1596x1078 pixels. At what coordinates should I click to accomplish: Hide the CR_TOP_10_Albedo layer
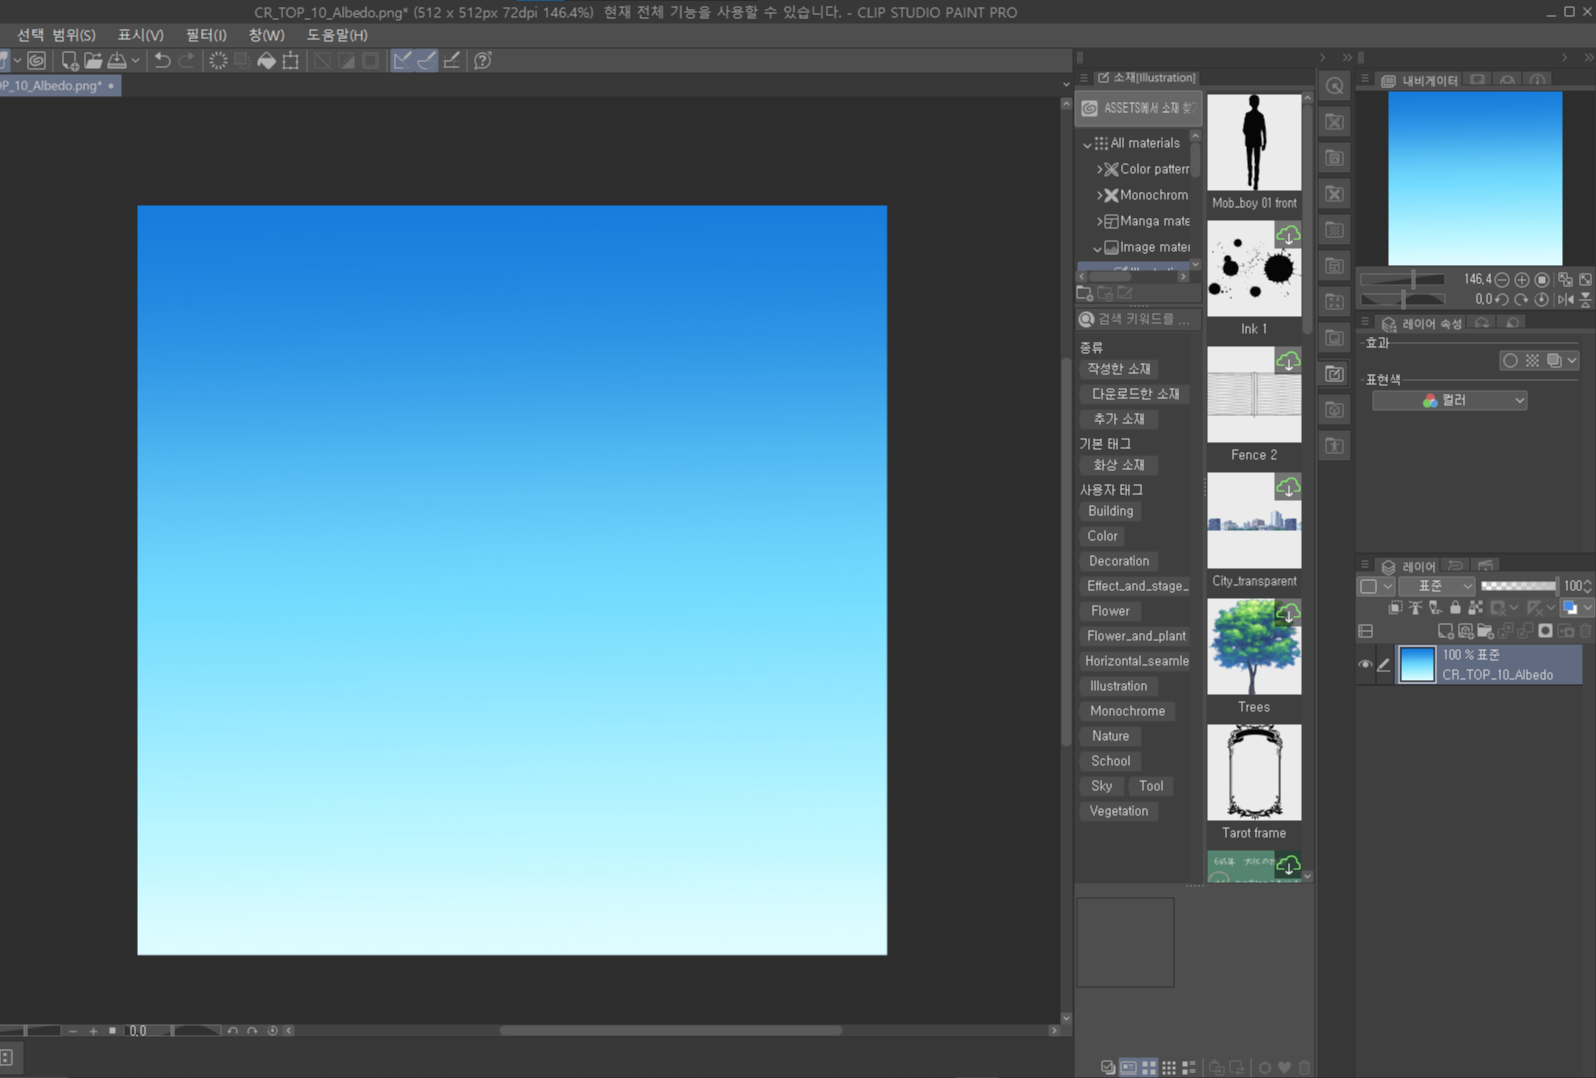tap(1365, 665)
